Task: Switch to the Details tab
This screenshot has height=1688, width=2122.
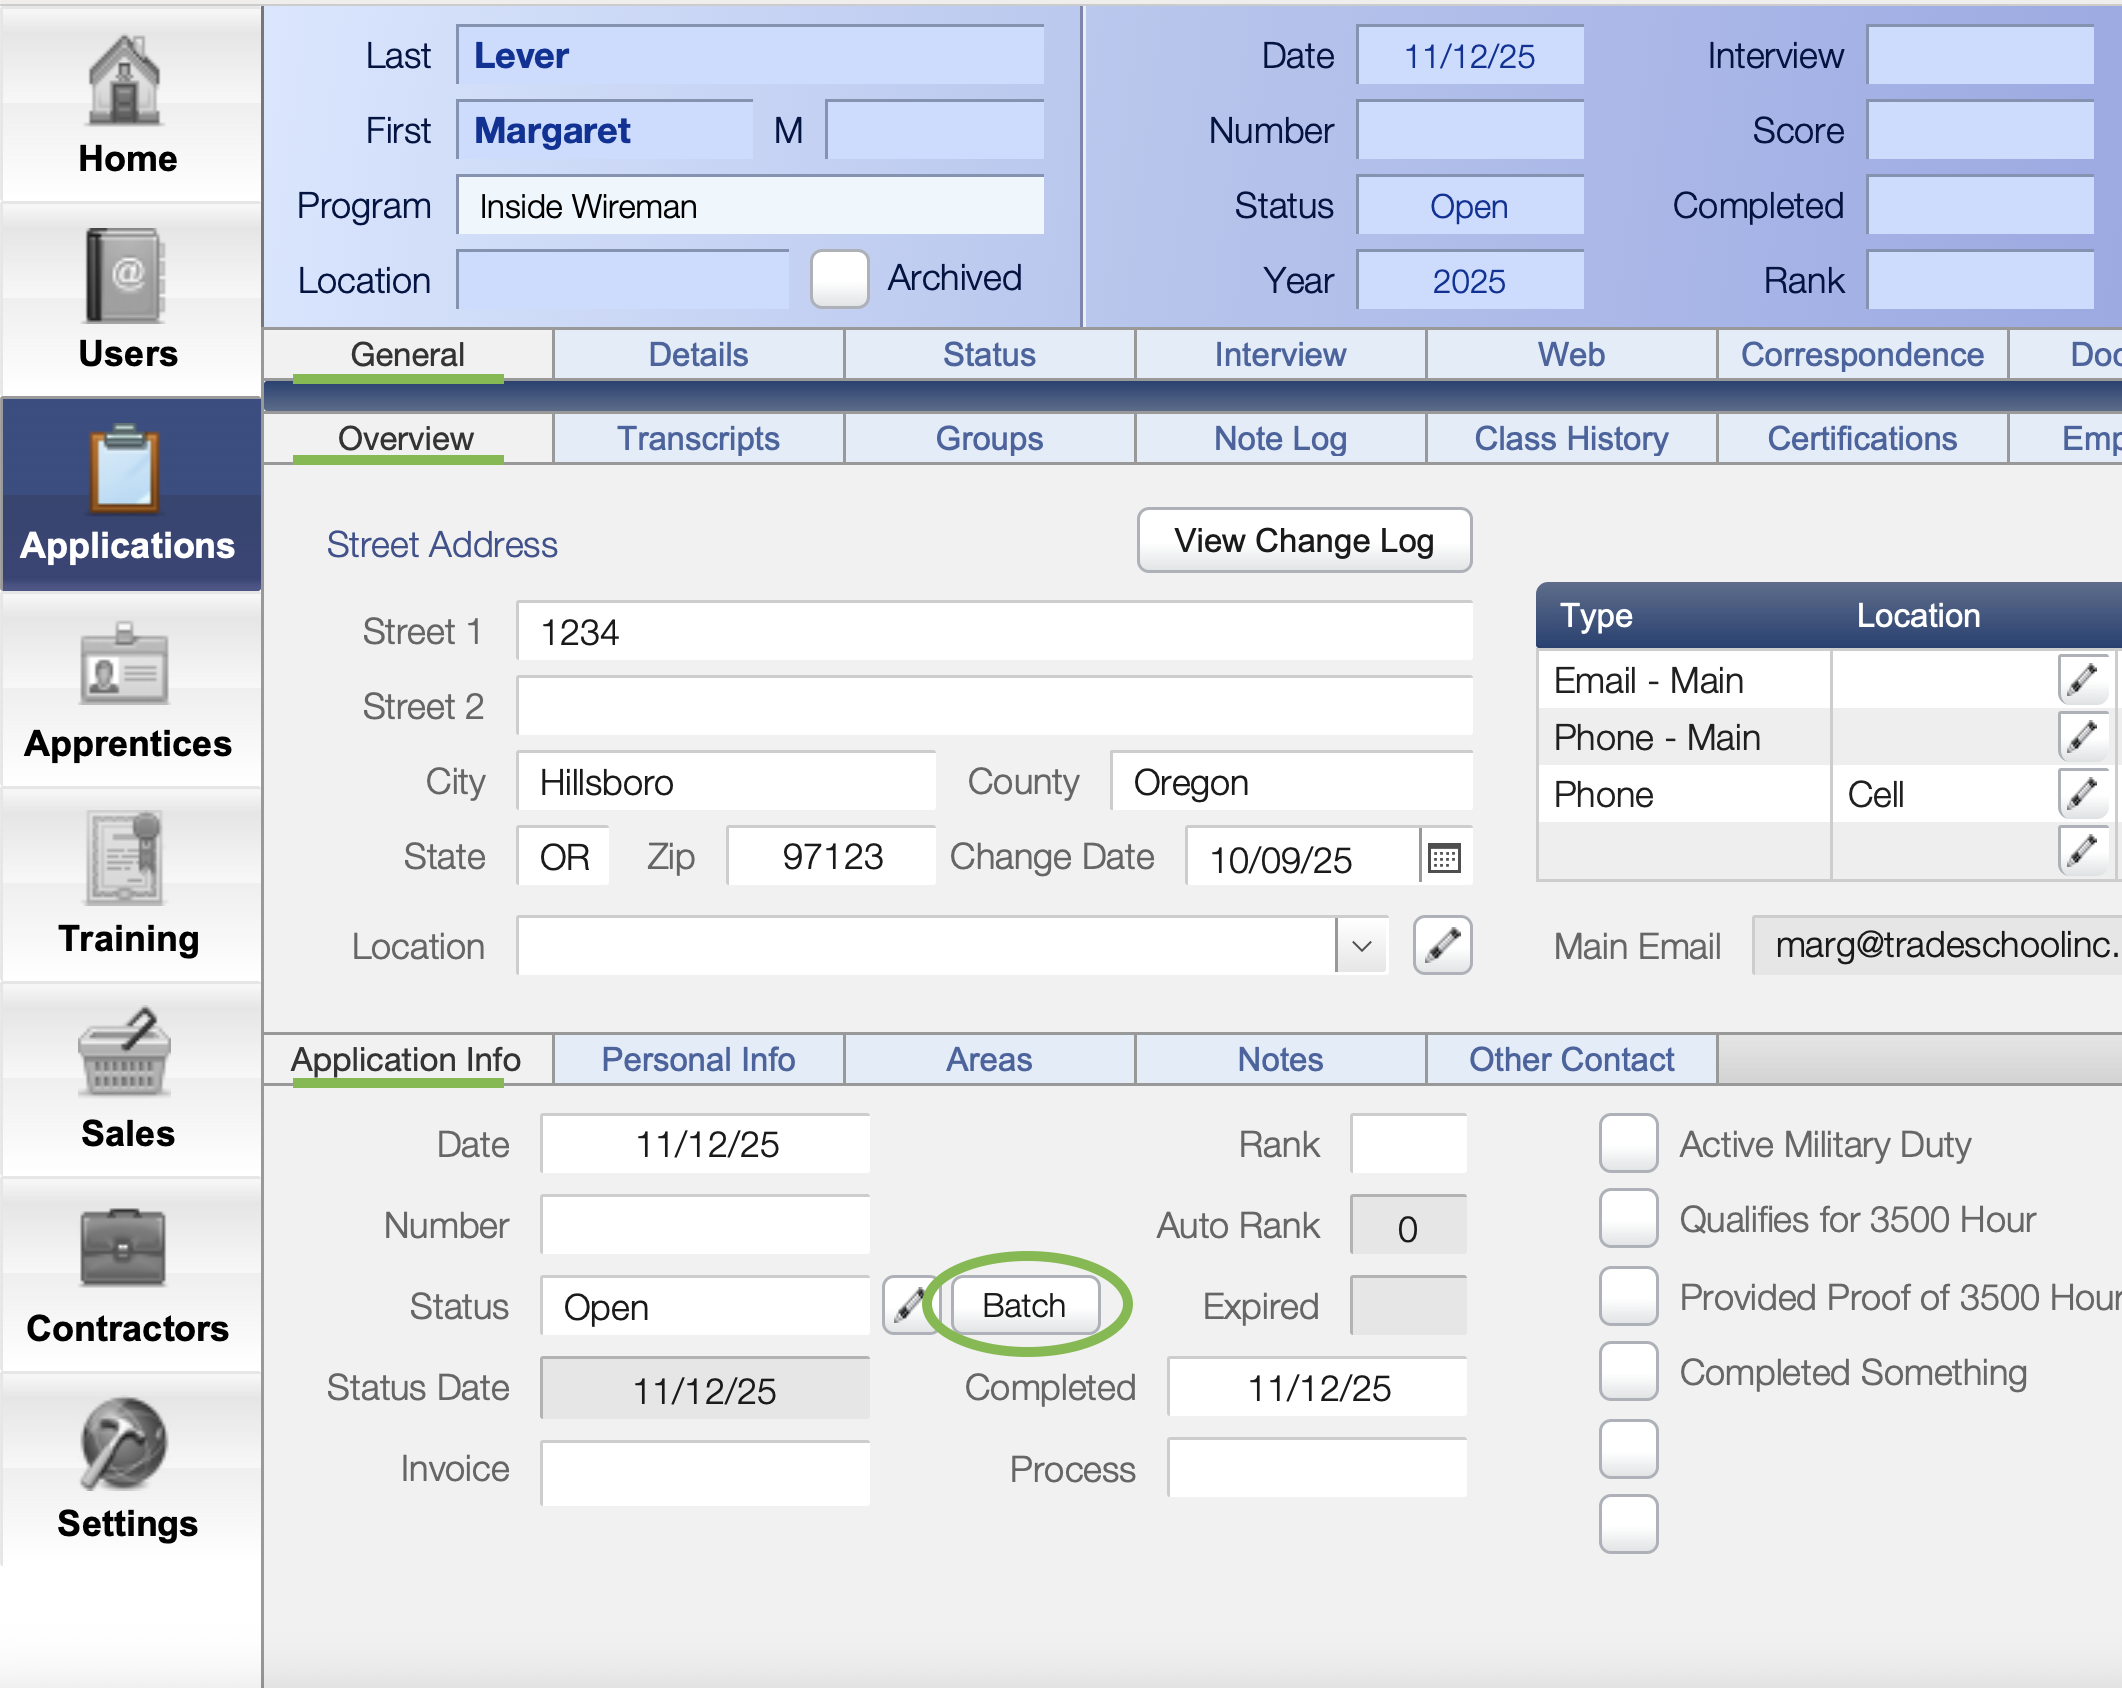Action: (698, 355)
